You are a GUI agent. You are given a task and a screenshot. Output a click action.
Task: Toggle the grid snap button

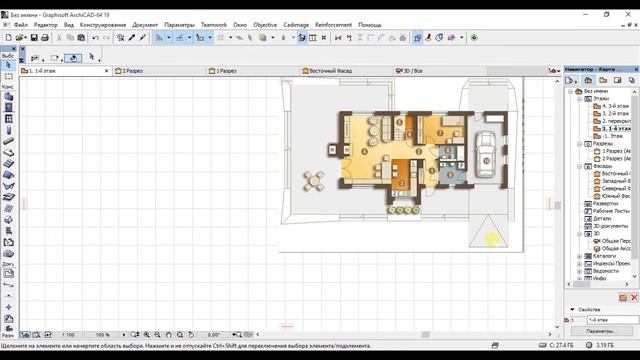pyautogui.click(x=220, y=38)
